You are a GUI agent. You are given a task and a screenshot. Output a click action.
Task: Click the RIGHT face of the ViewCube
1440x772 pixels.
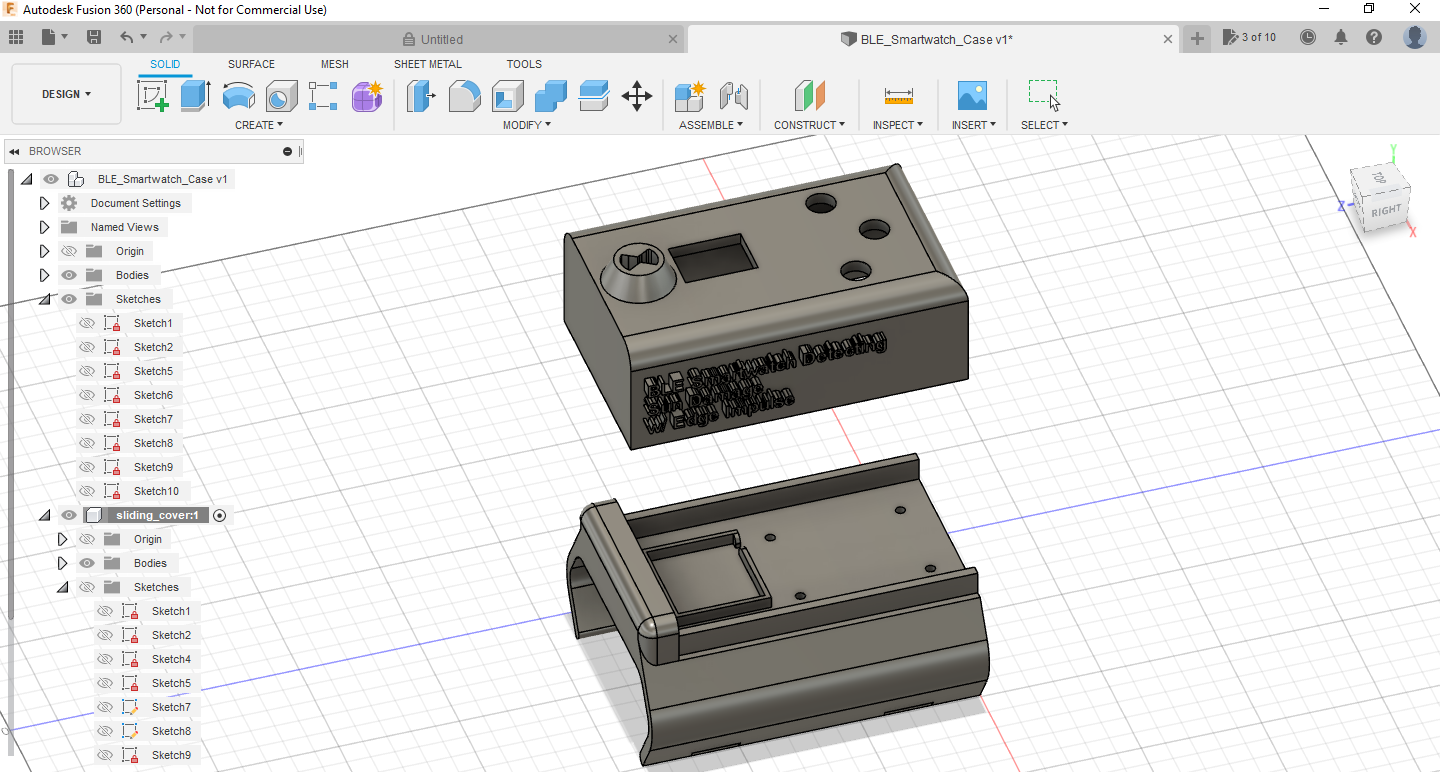(1384, 210)
